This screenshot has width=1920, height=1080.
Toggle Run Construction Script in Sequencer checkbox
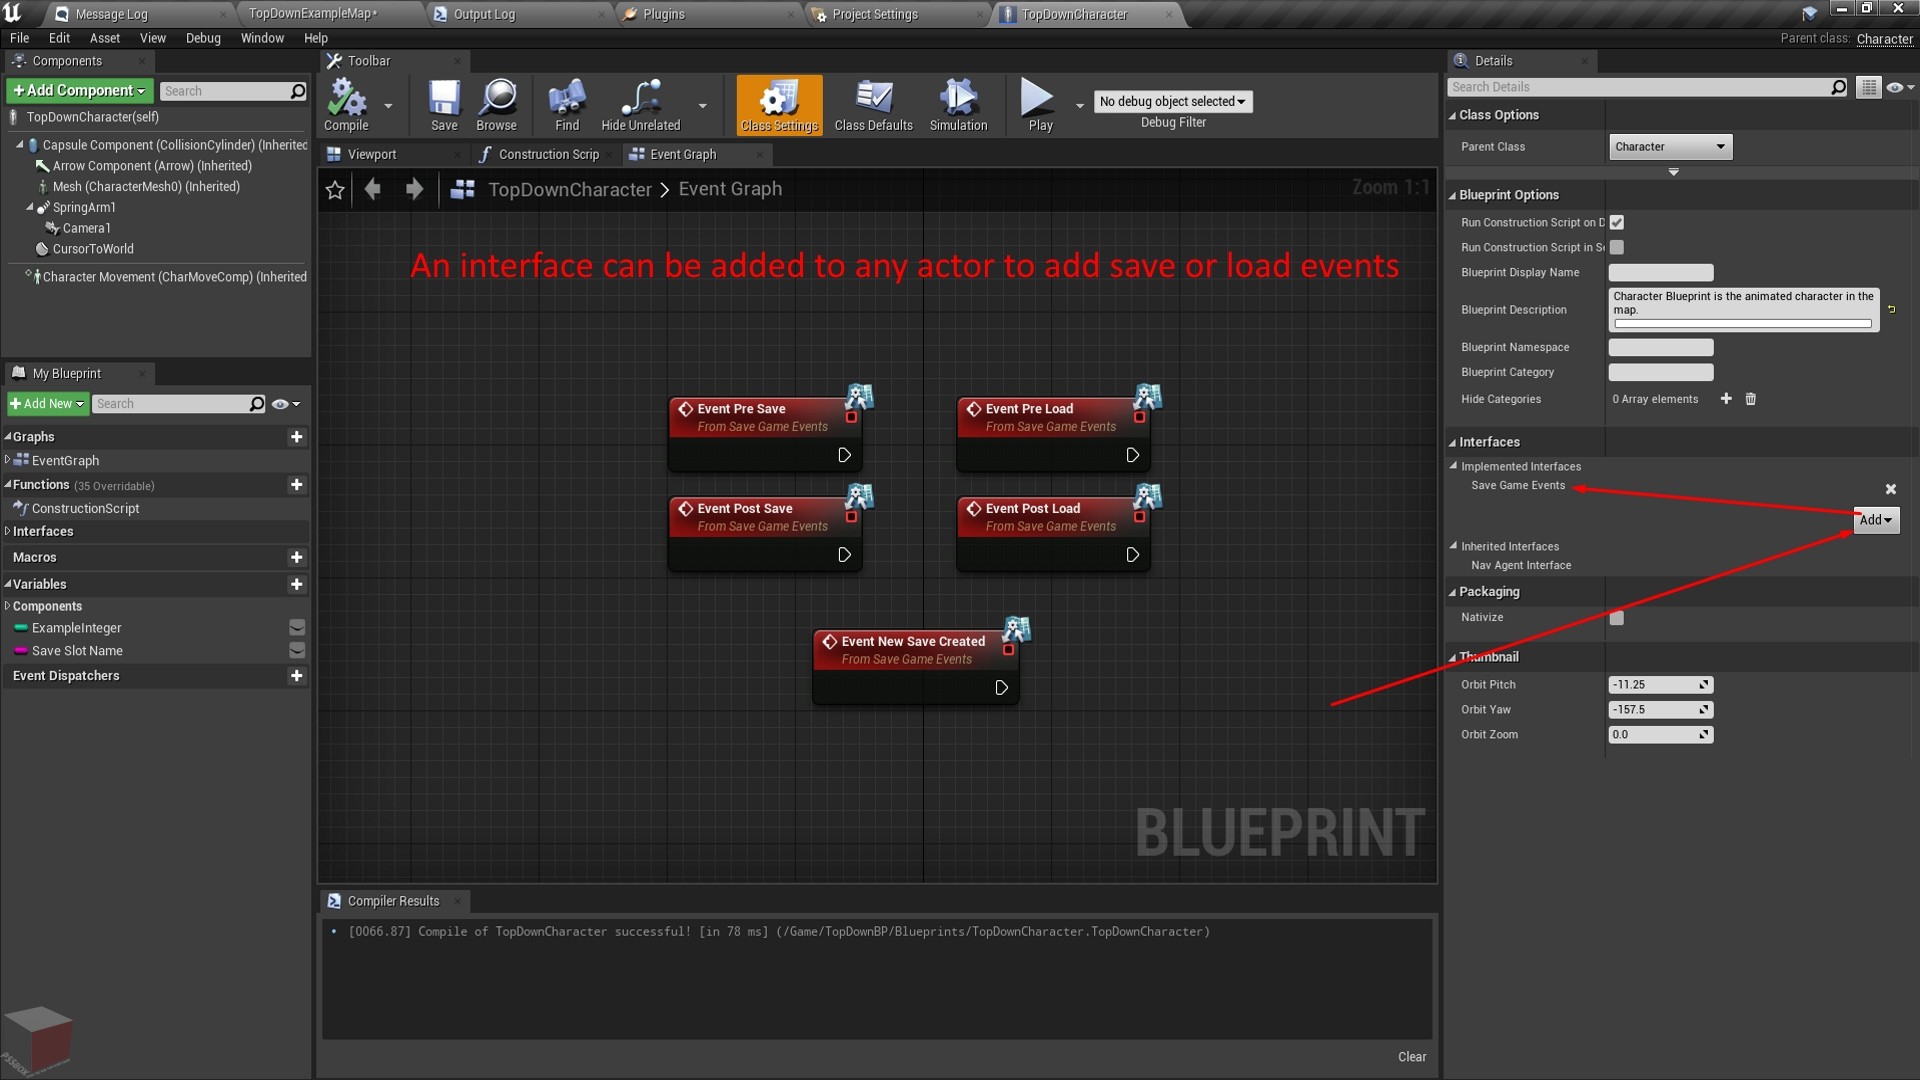(x=1617, y=247)
